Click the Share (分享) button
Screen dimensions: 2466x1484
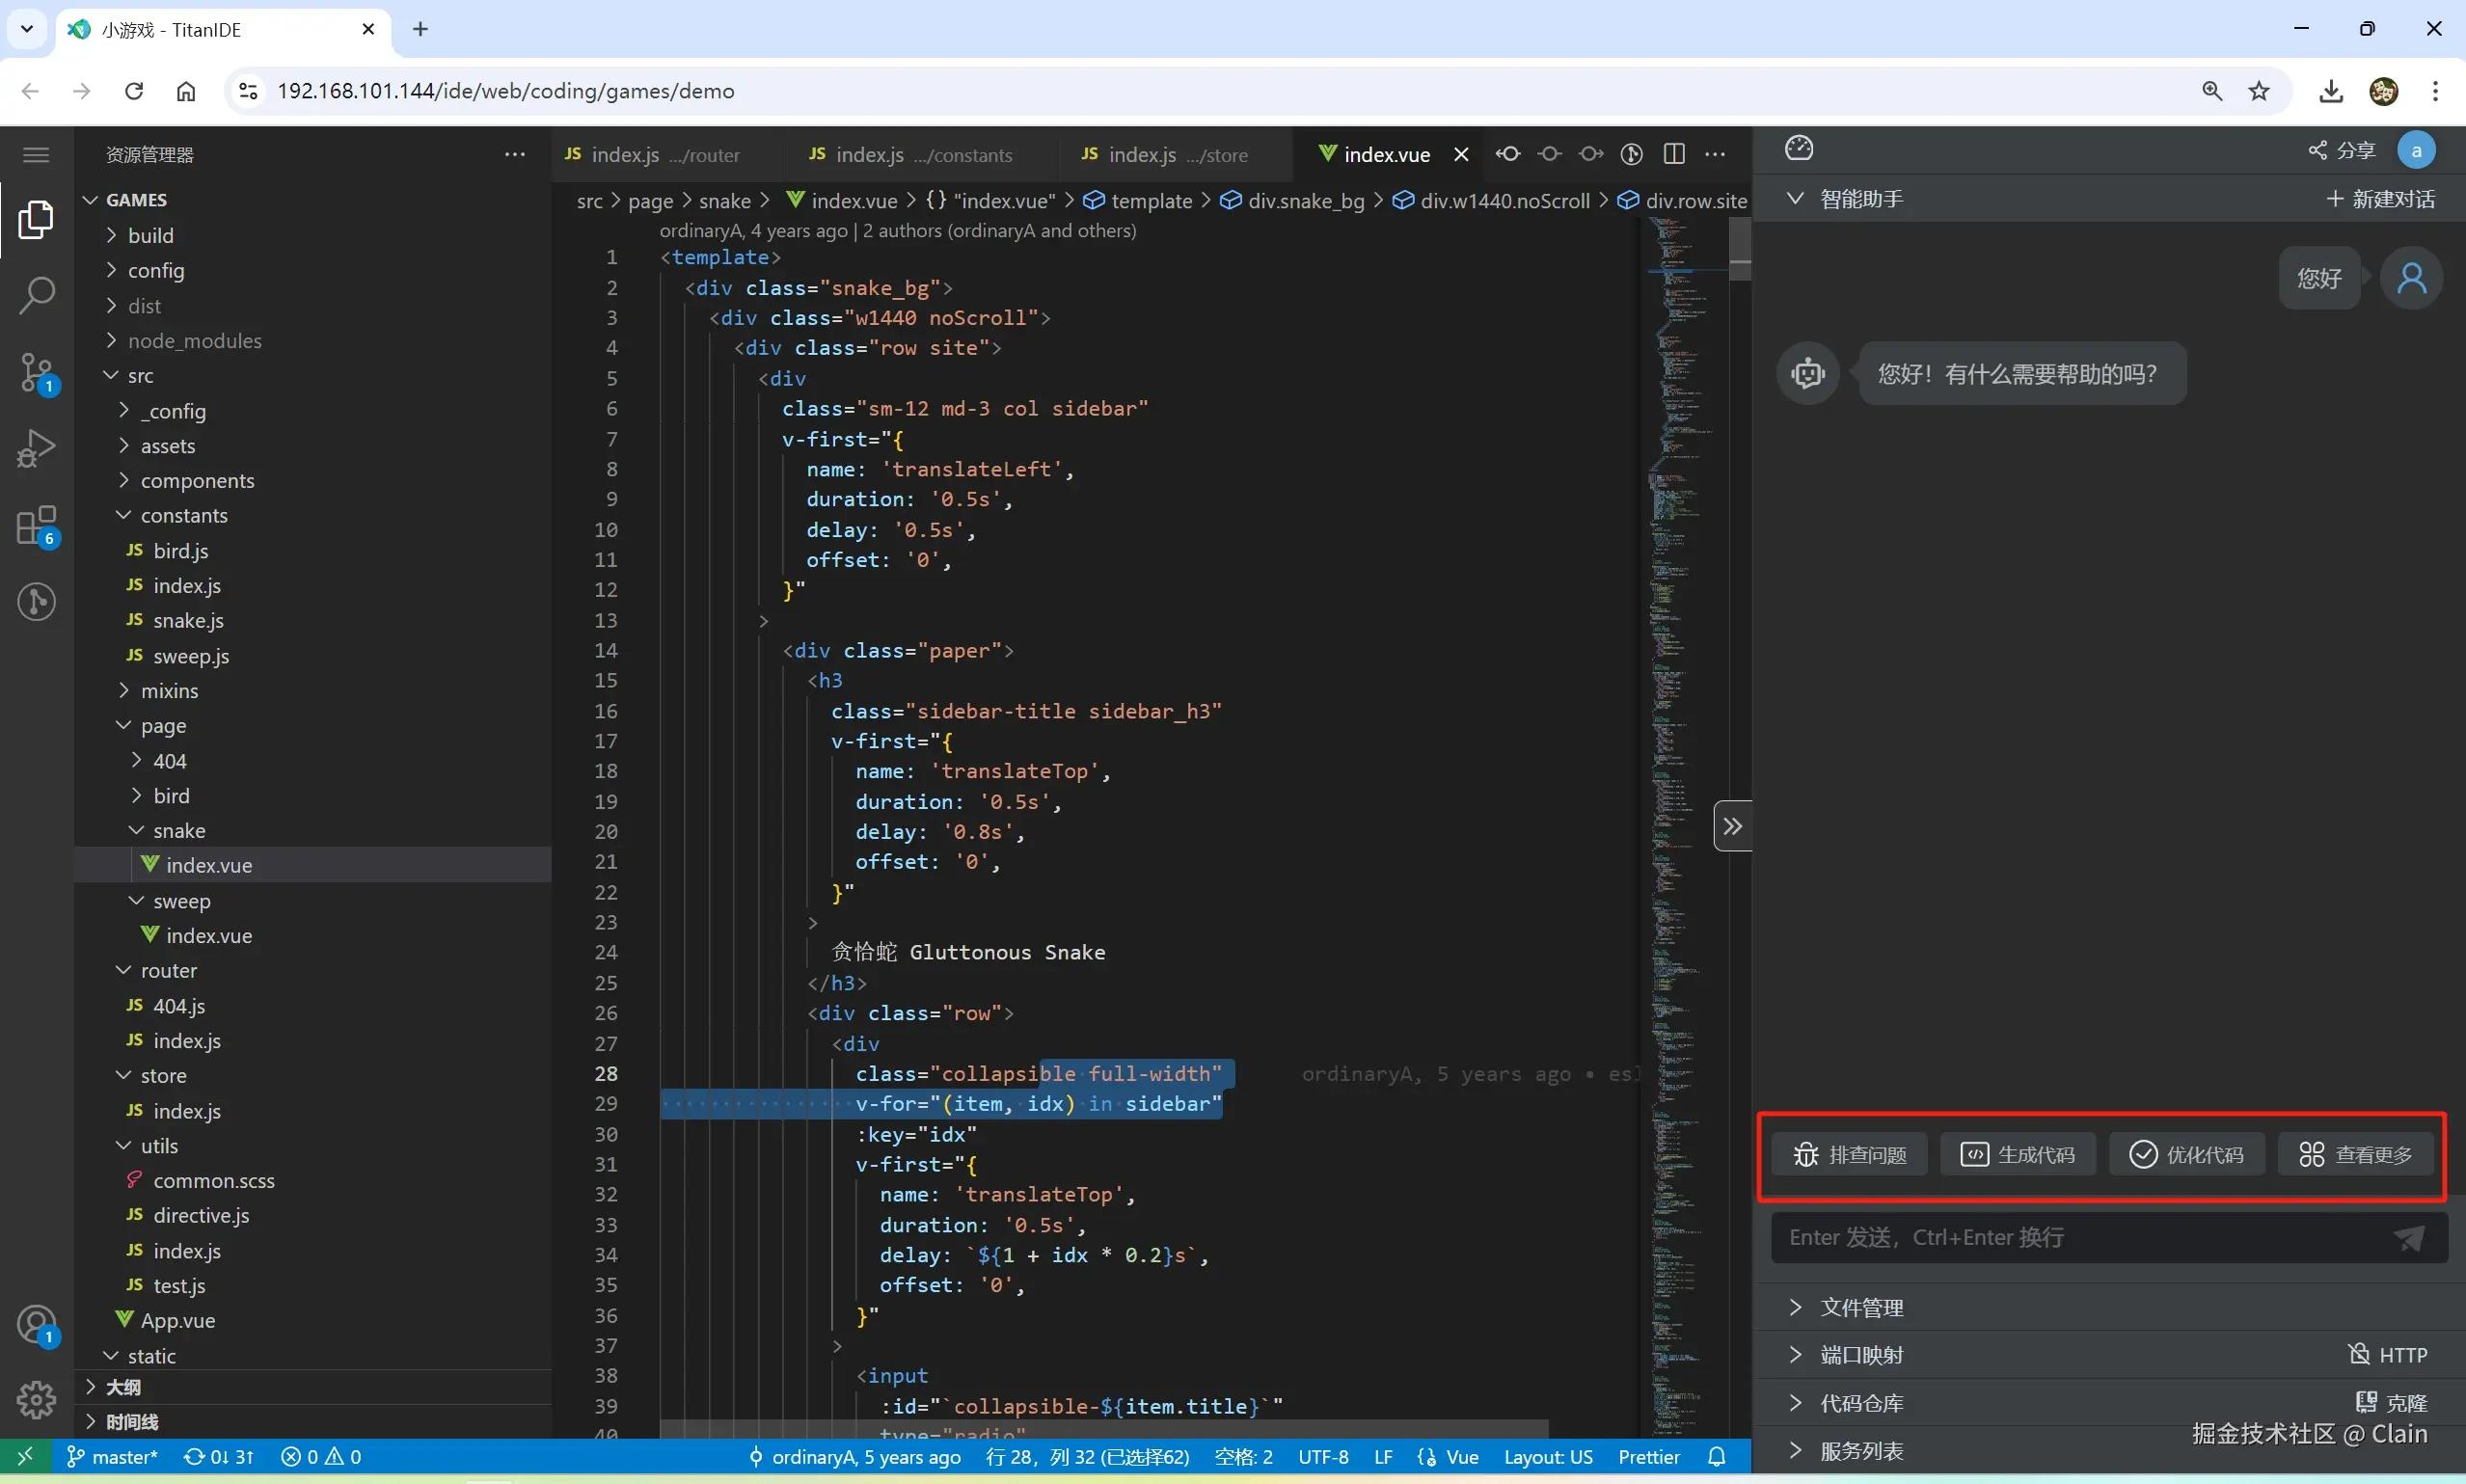(2341, 150)
